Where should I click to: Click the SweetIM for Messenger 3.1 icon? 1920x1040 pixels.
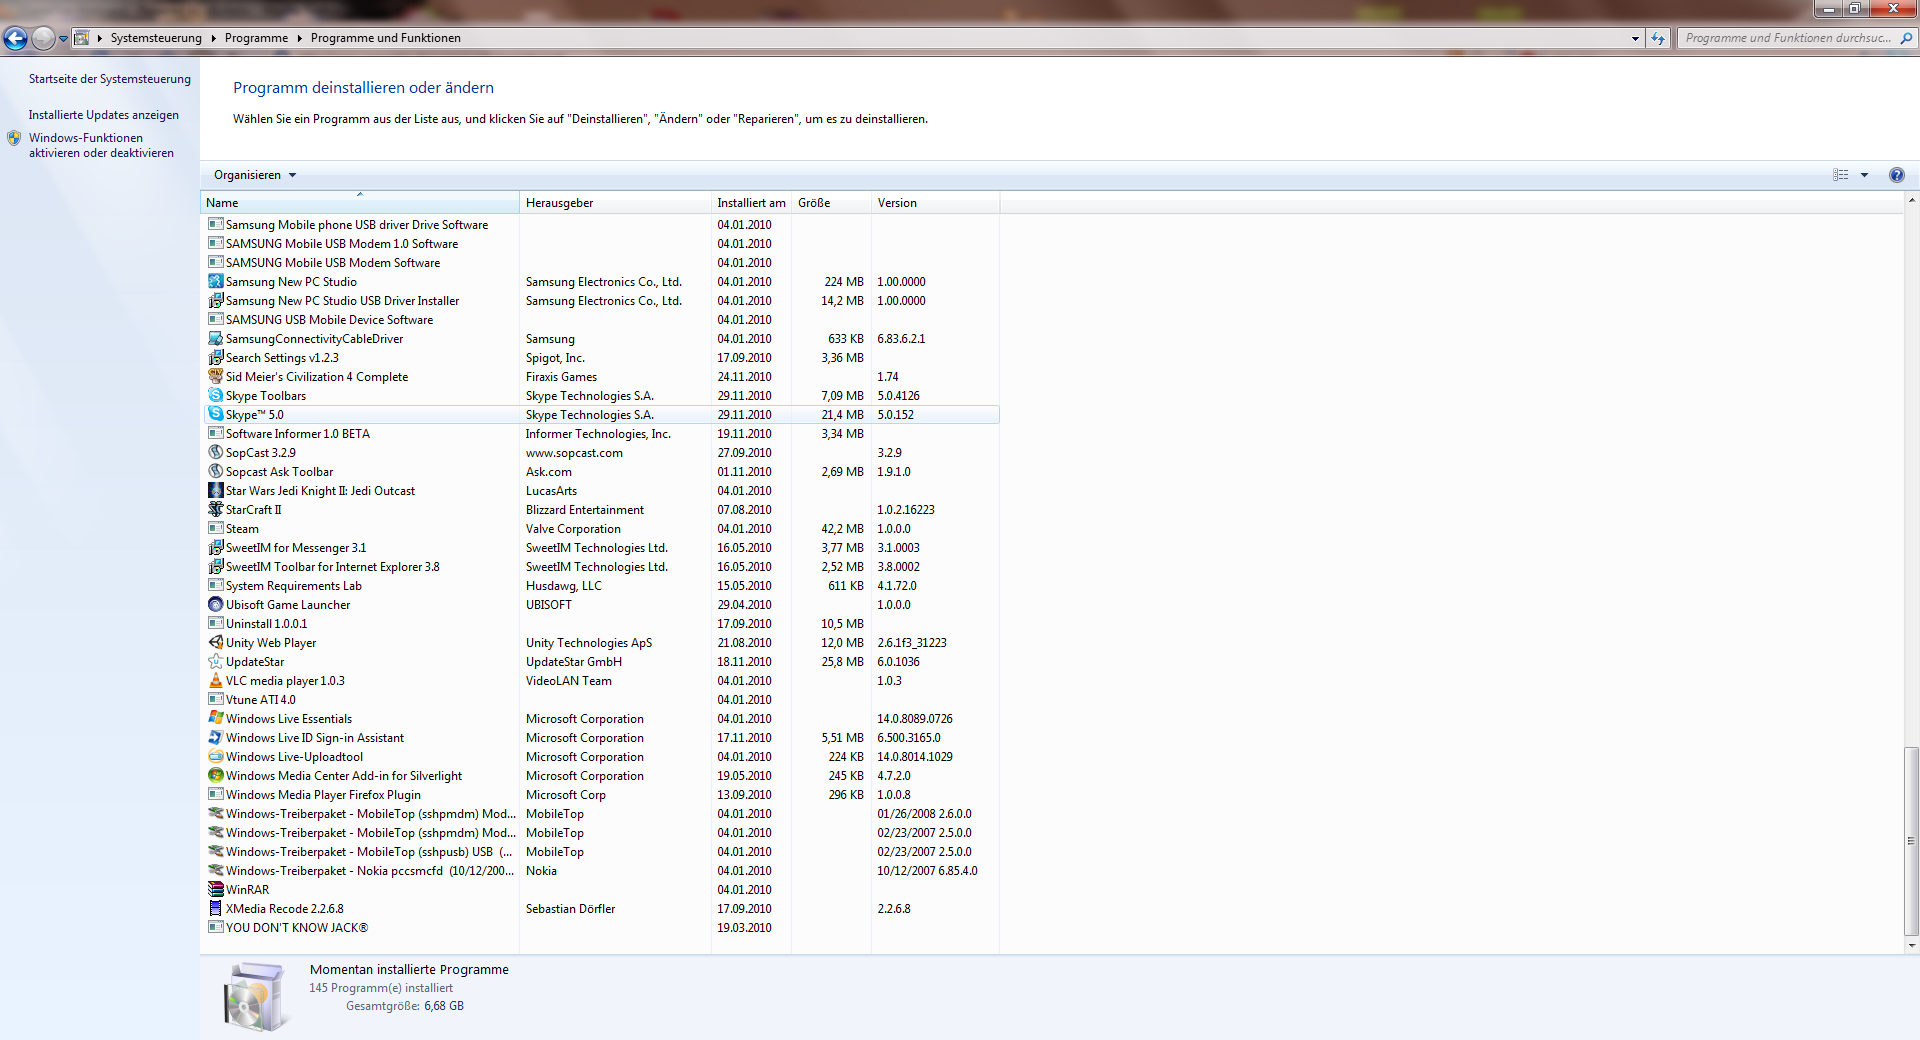click(215, 547)
